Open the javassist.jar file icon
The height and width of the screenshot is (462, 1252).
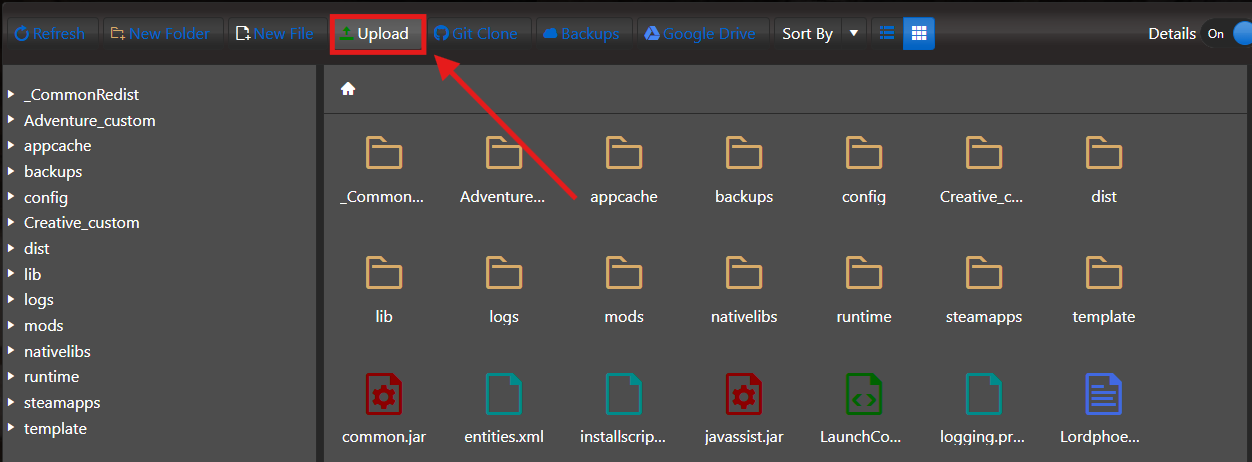pyautogui.click(x=744, y=393)
